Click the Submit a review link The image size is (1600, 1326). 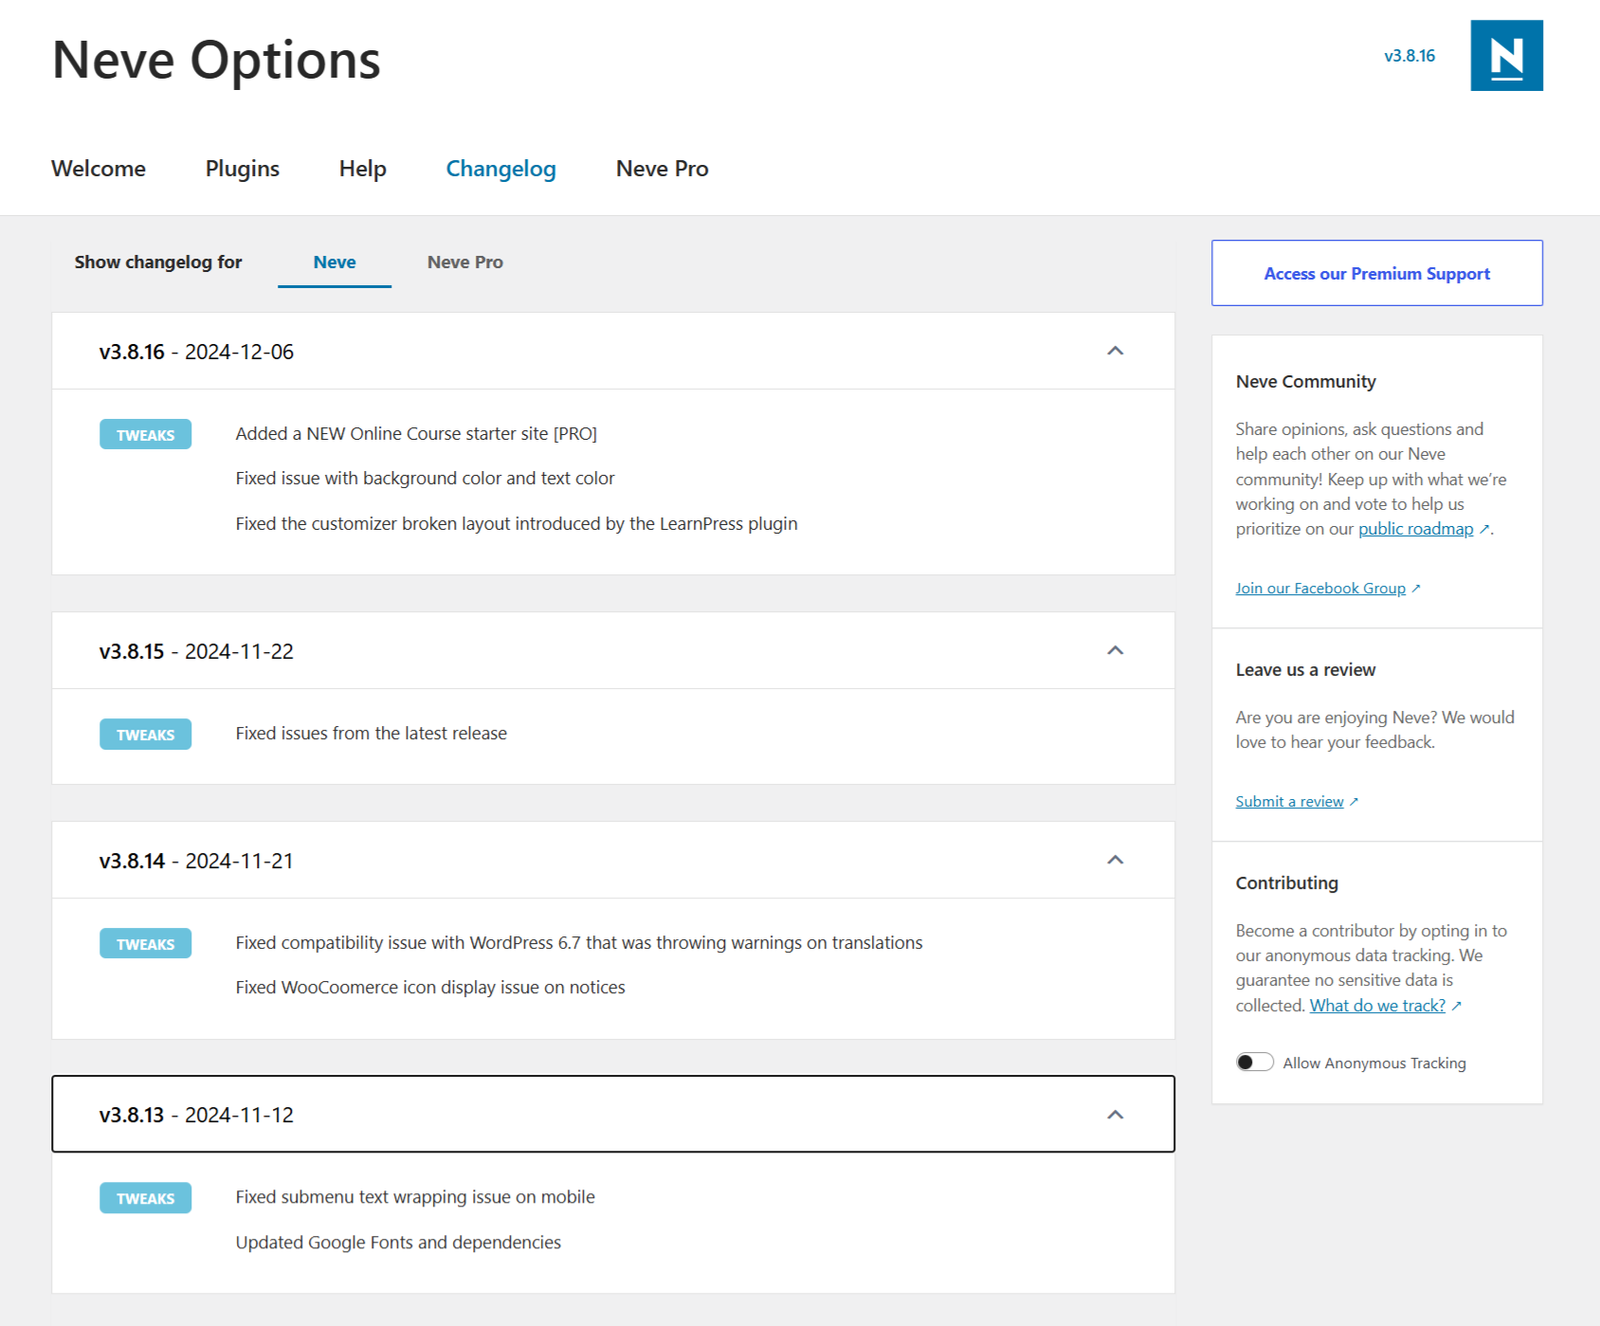tap(1289, 801)
